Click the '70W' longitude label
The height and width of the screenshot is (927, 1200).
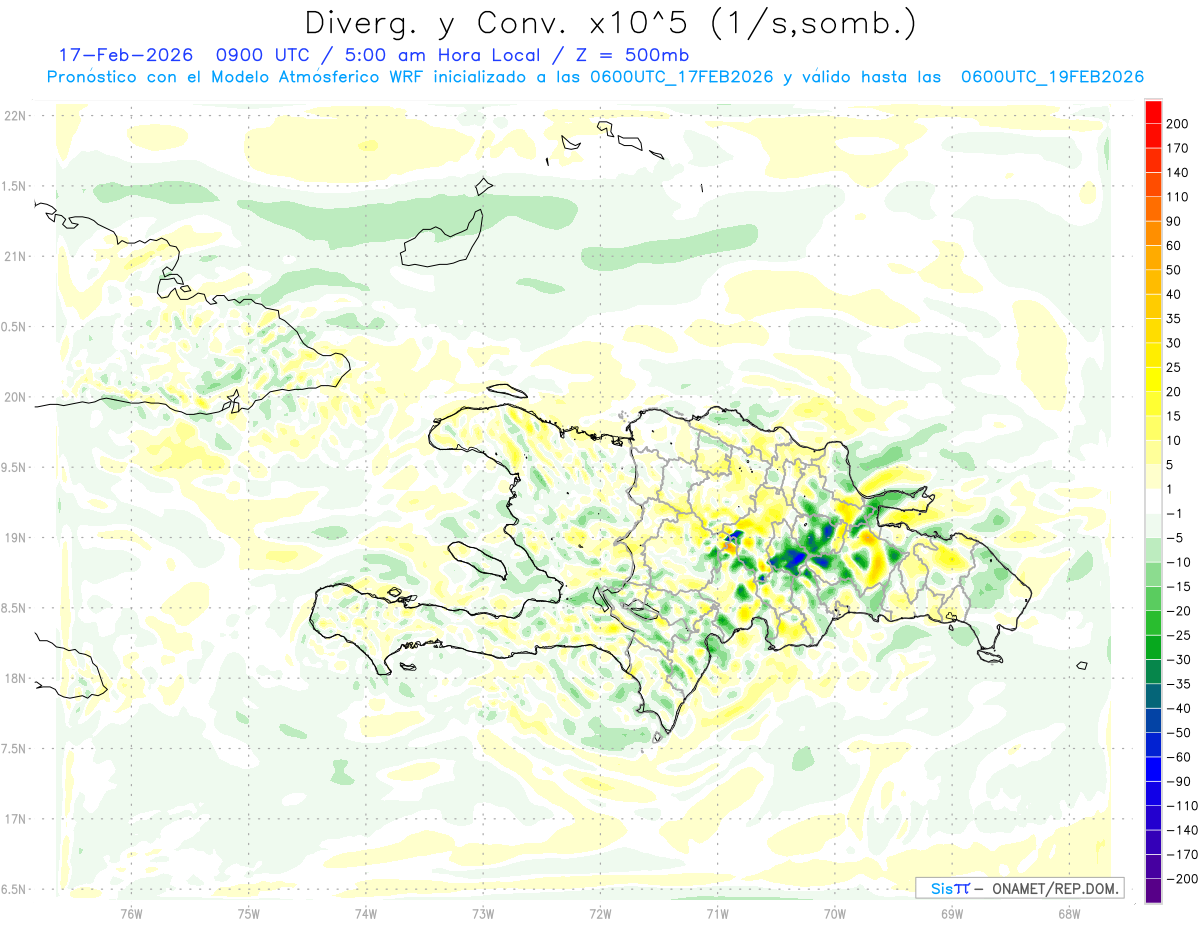click(835, 913)
